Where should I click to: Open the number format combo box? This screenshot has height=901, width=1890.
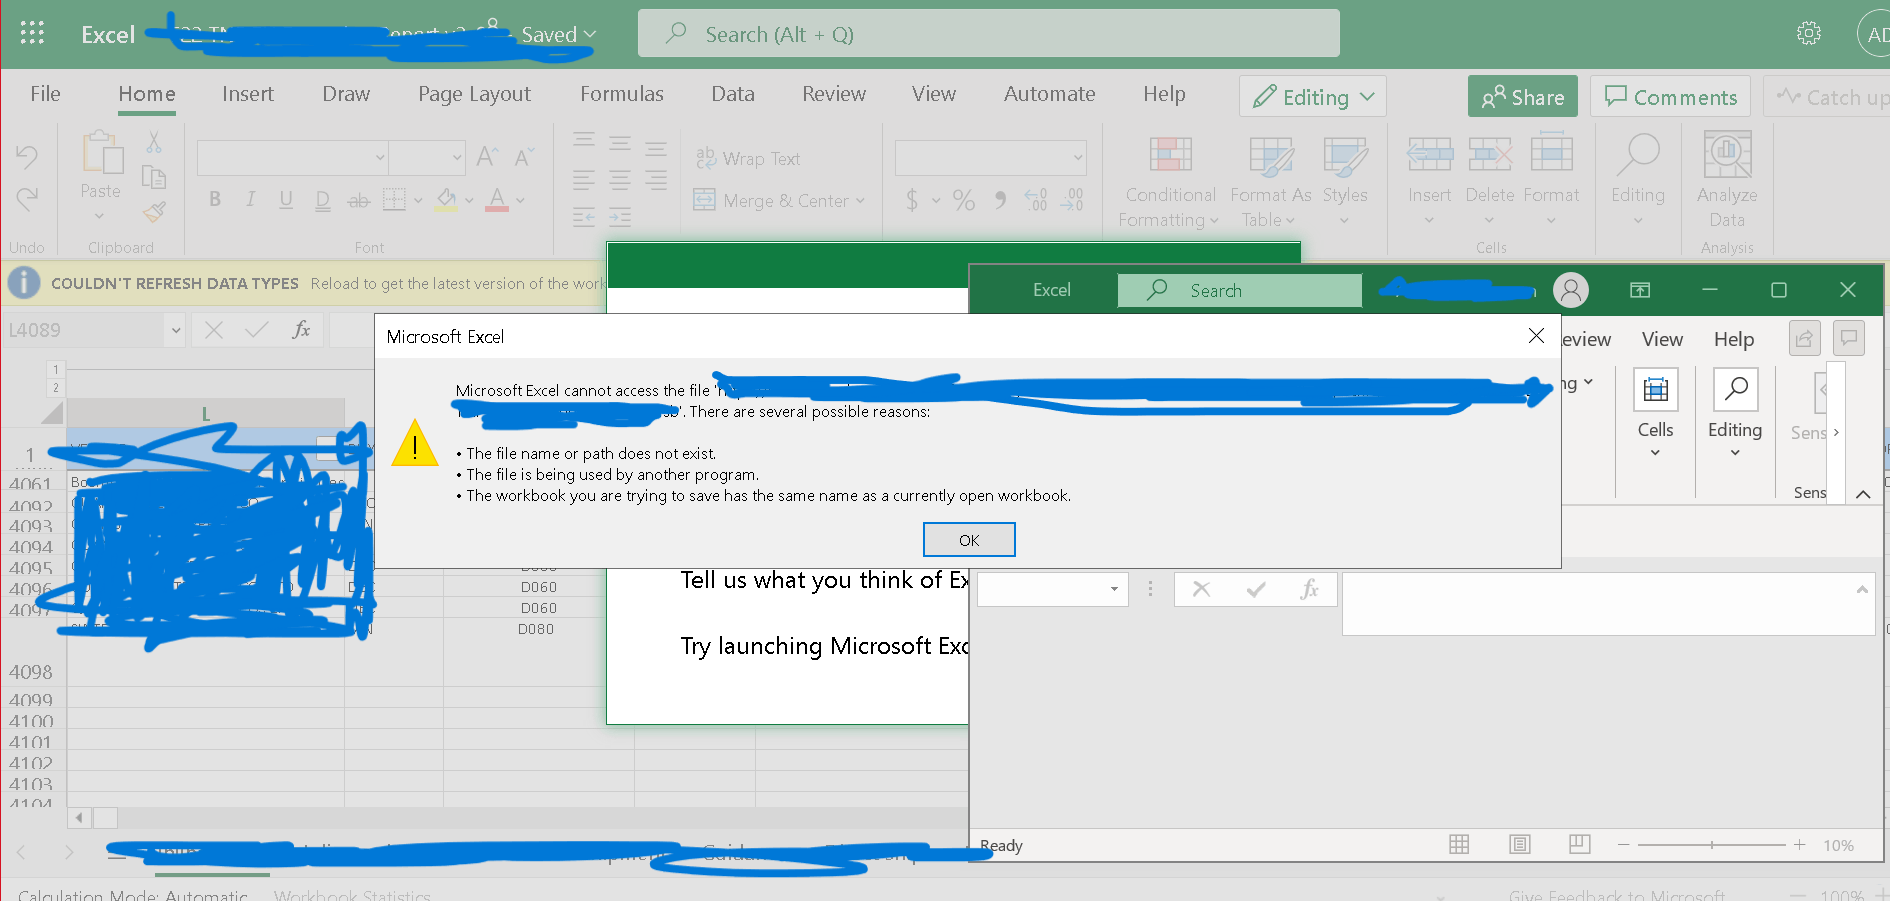(x=990, y=157)
